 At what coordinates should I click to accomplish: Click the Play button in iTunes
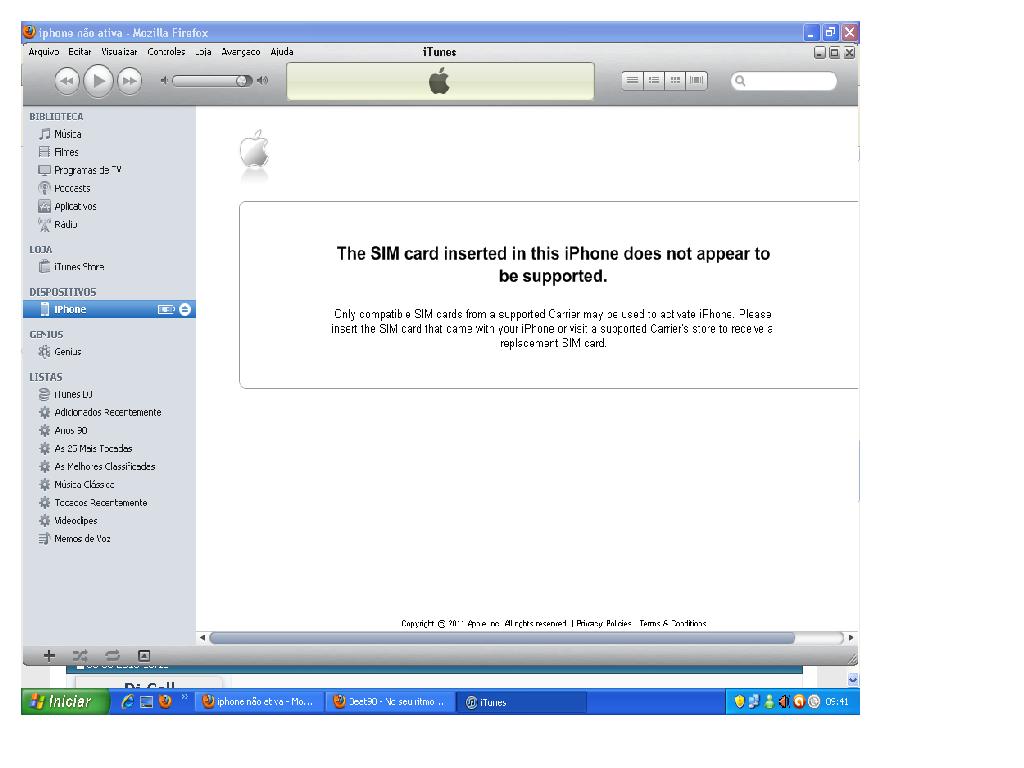[x=99, y=81]
